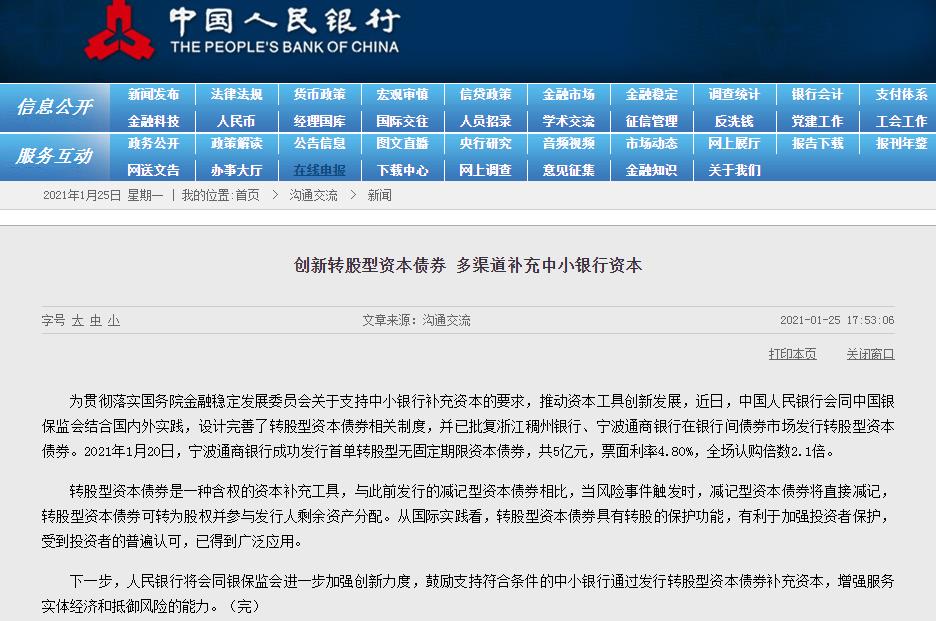Open the 新闻发布 navigation item
The height and width of the screenshot is (621, 936).
(153, 95)
